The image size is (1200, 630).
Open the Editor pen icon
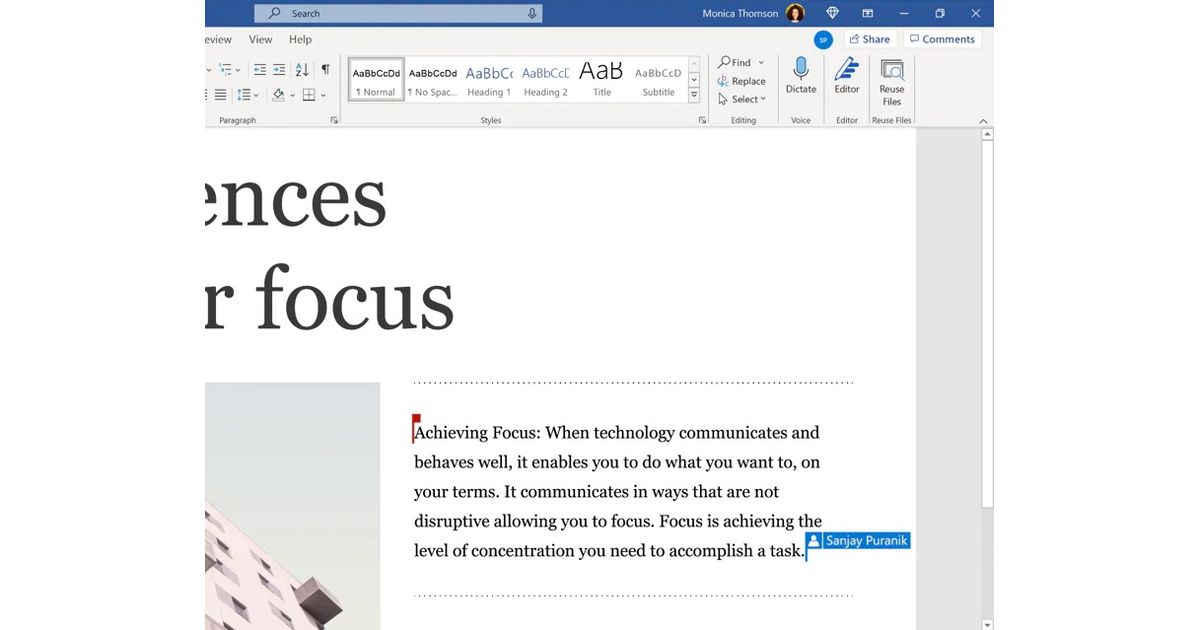coord(847,70)
